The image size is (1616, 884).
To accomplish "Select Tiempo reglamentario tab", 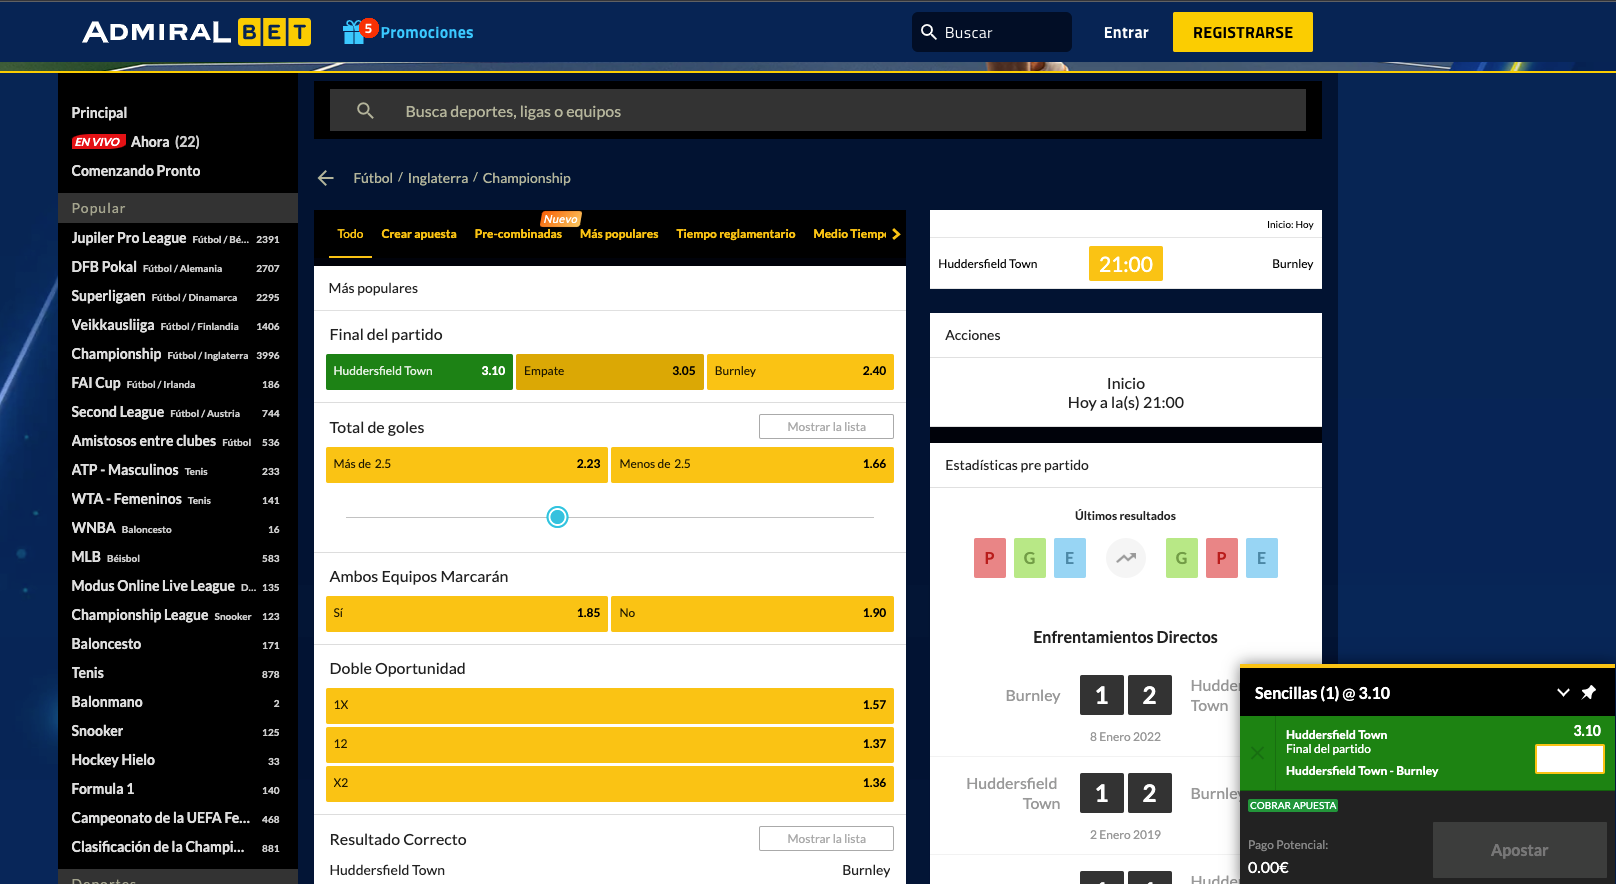I will click(736, 234).
